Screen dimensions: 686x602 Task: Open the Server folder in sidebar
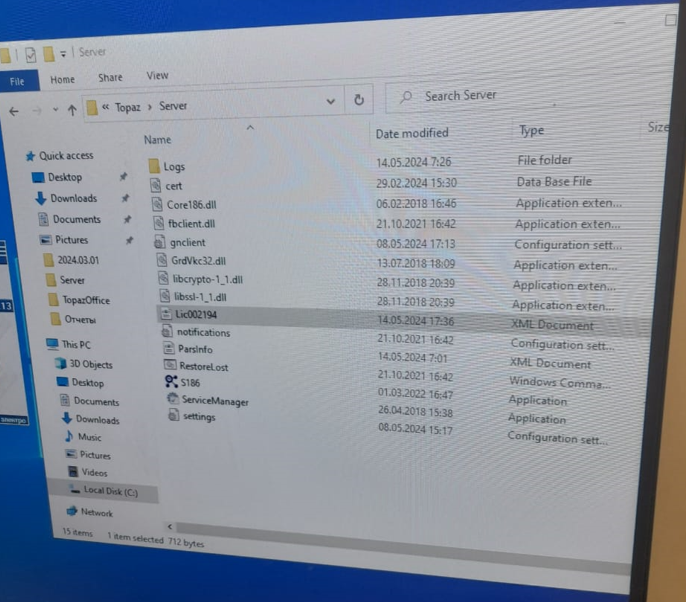tap(72, 280)
